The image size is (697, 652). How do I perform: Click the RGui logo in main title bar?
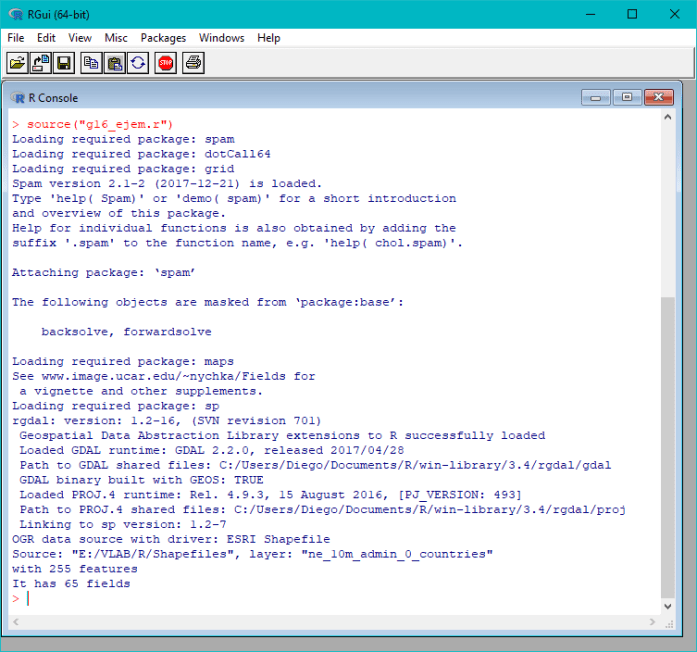[16, 15]
